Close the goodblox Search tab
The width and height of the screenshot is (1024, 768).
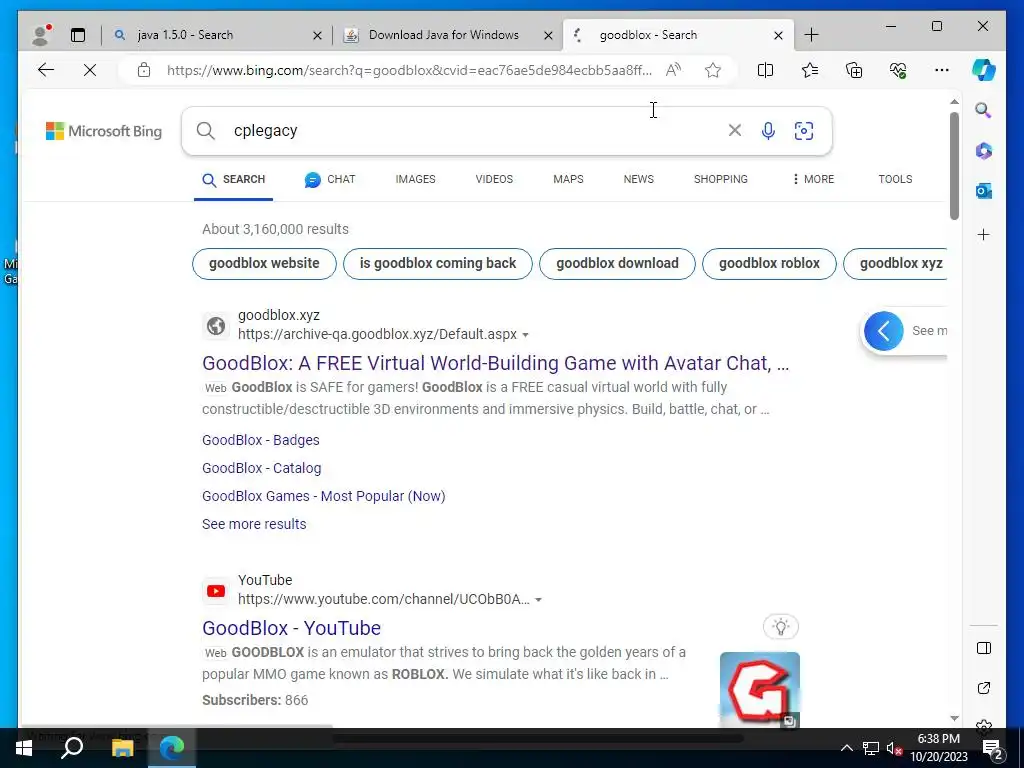(778, 35)
